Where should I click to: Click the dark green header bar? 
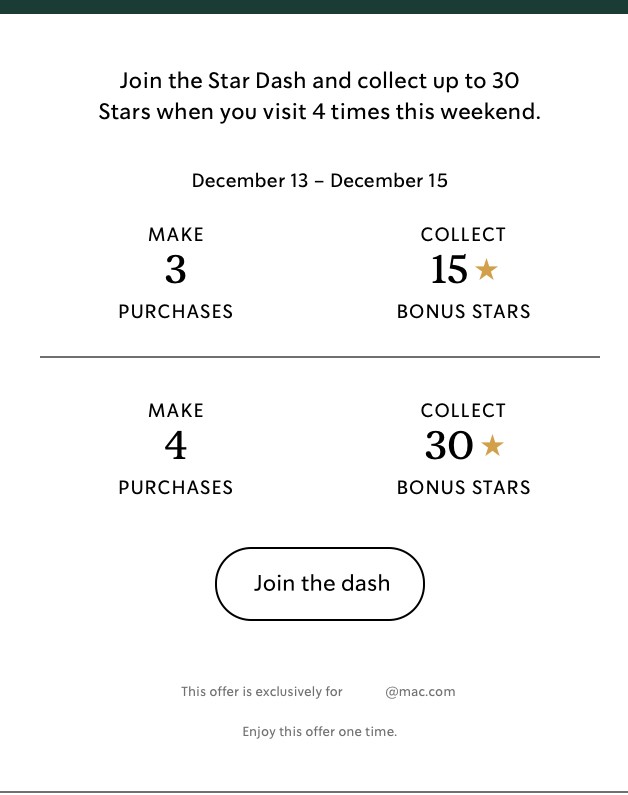[314, 7]
